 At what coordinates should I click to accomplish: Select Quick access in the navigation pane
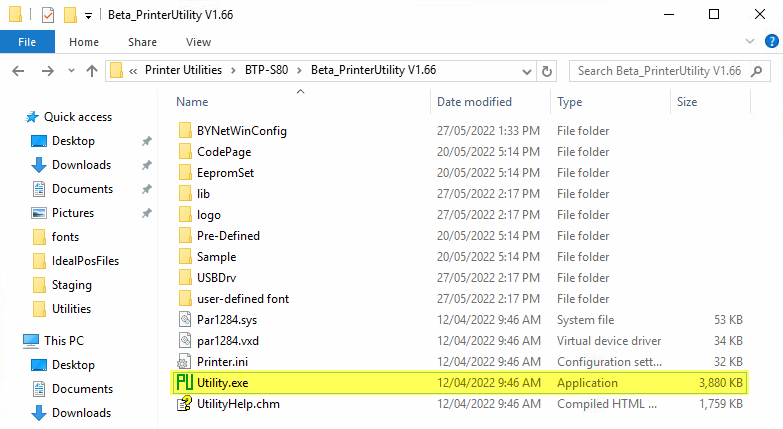coord(77,117)
